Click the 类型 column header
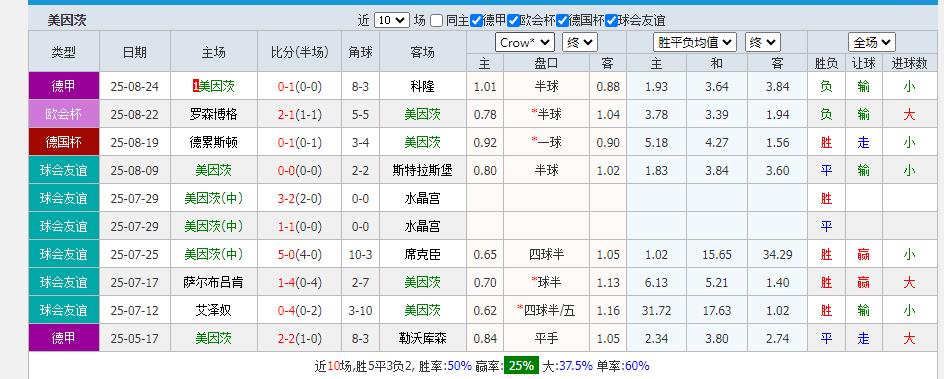This screenshot has height=379, width=944. [64, 52]
